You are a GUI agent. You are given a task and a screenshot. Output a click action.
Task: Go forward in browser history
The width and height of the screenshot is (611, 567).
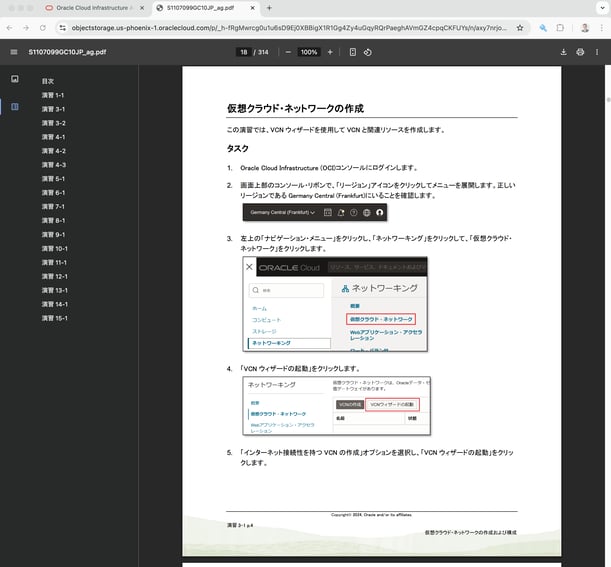[x=26, y=28]
